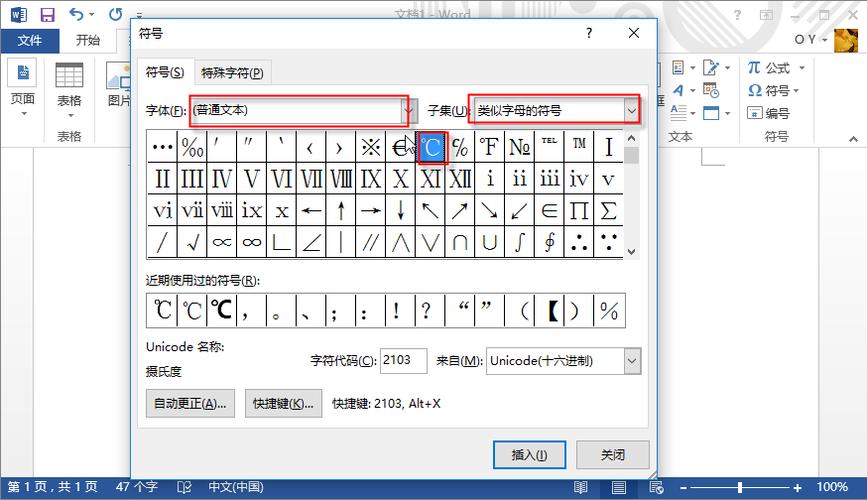Click the Undo arrow icon
Screen dimensions: 867x500
pyautogui.click(x=76, y=14)
